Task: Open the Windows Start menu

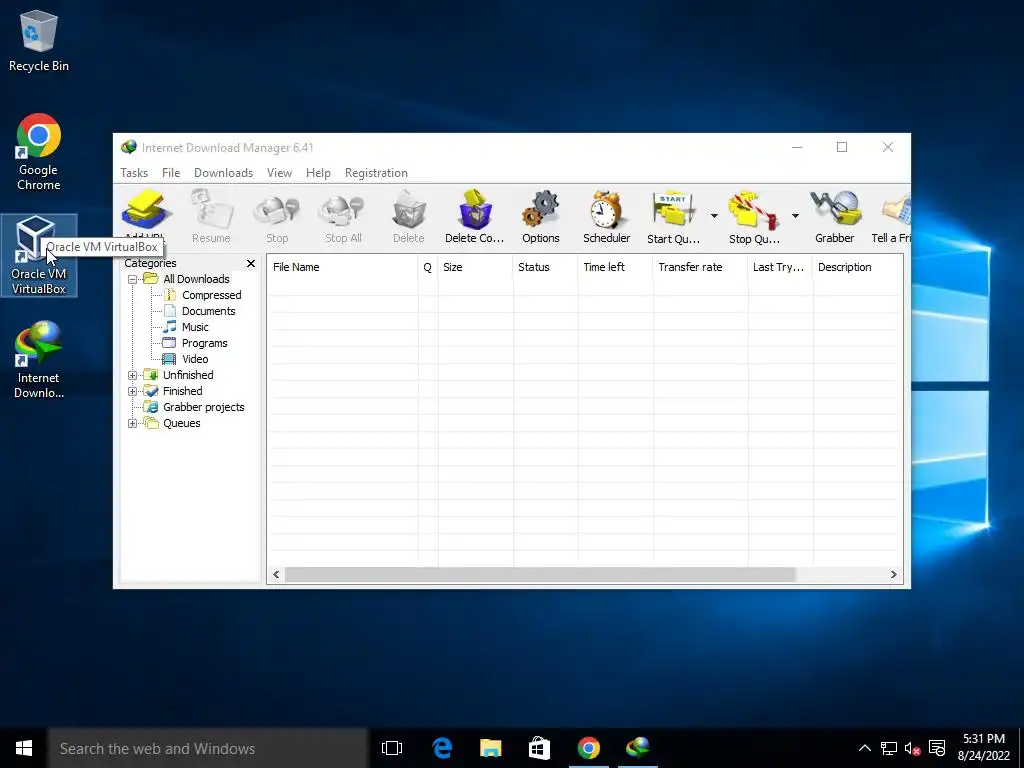Action: (x=24, y=748)
